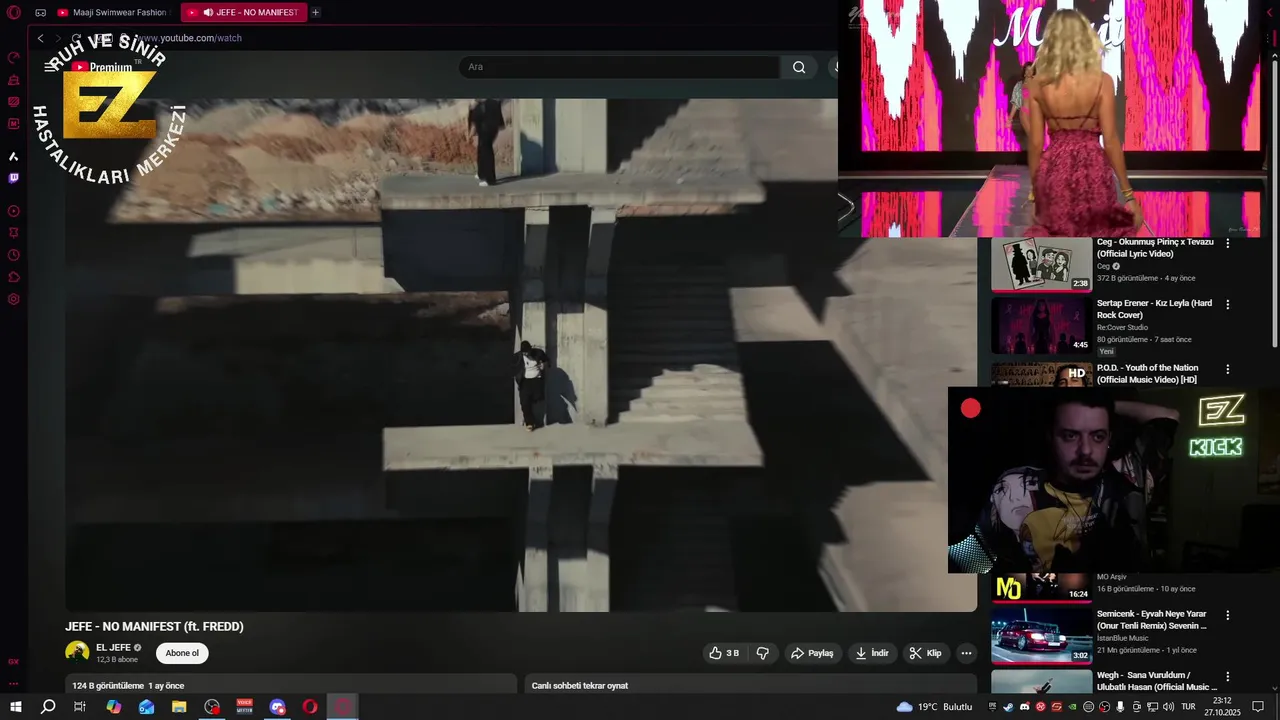Open the Voicemeeter taskbar icon
Image resolution: width=1280 pixels, height=720 pixels.
tap(244, 707)
